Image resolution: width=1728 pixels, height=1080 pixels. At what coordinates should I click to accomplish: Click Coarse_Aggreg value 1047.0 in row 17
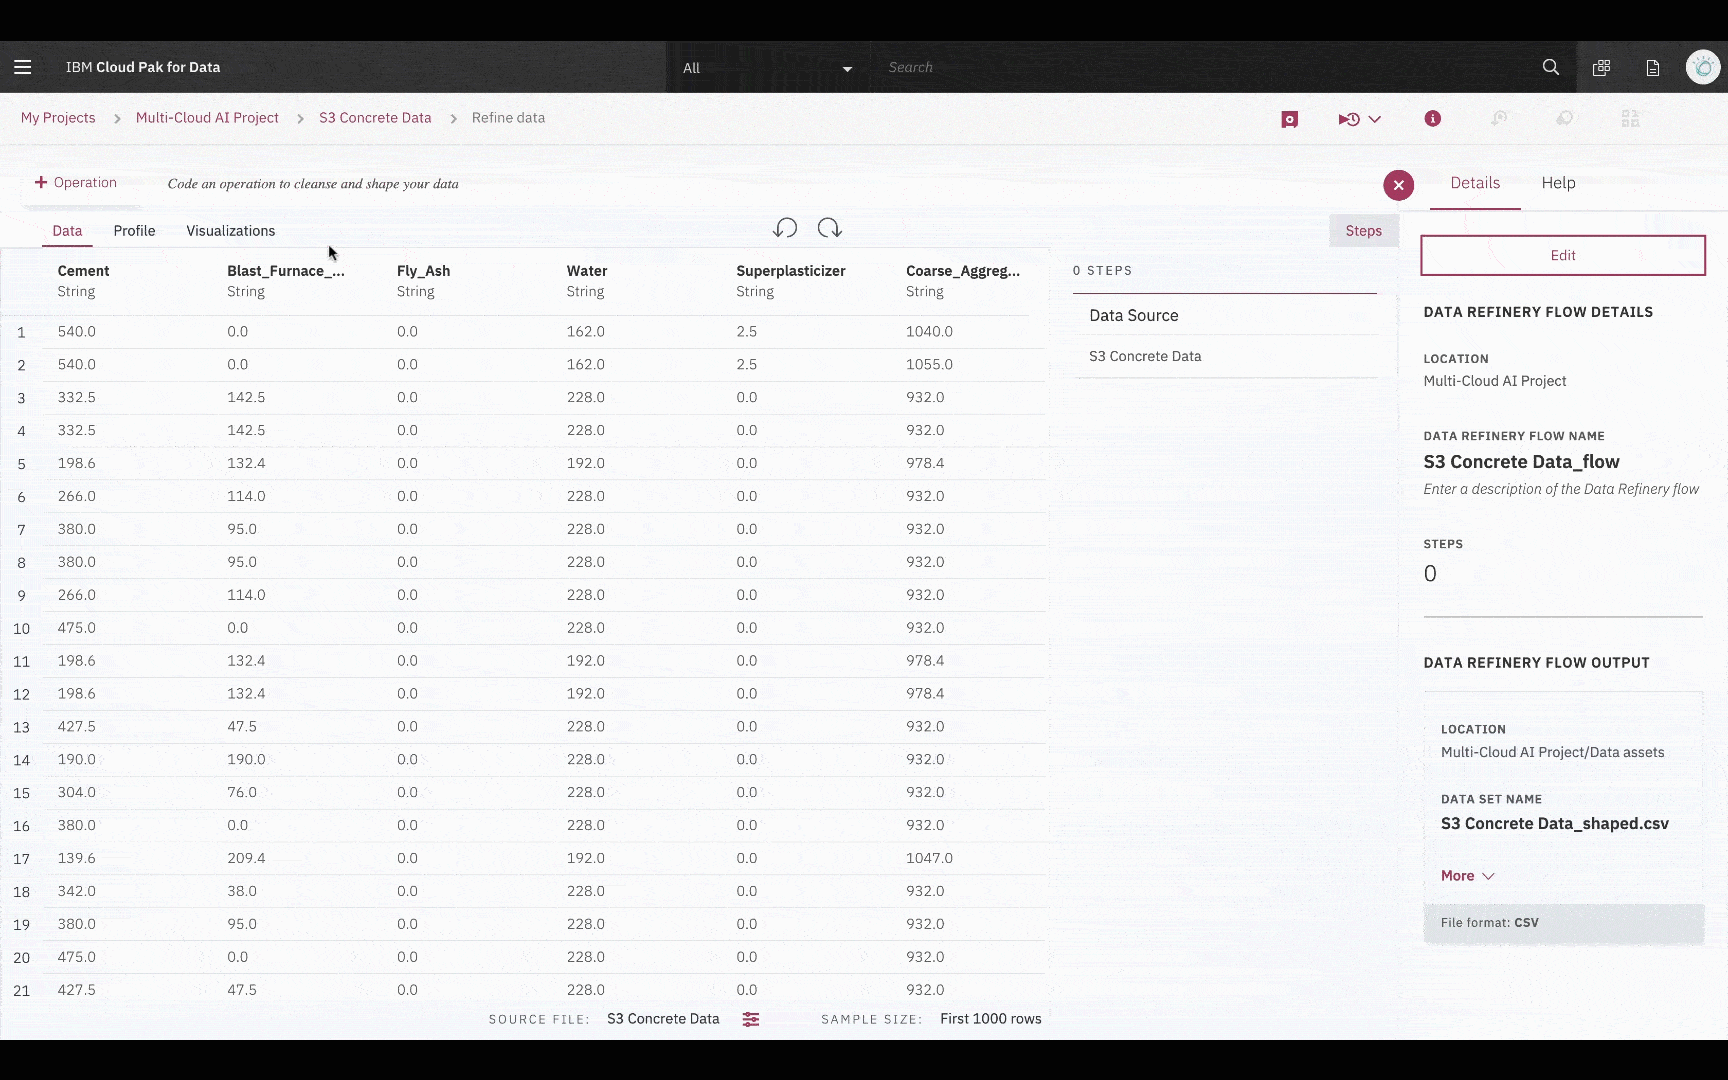pyautogui.click(x=929, y=858)
